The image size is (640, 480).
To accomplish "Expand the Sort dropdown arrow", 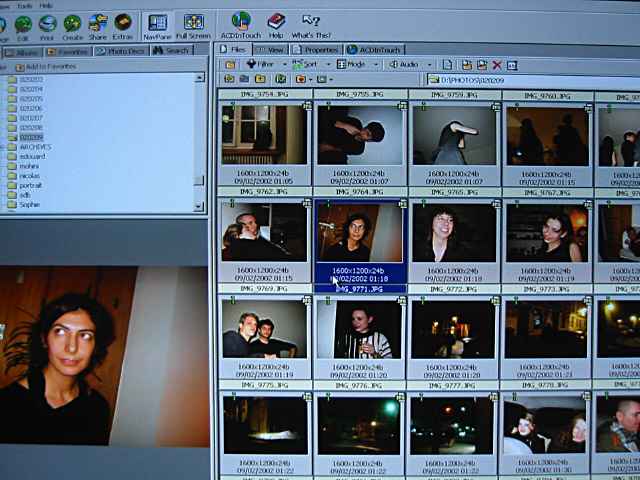I will (328, 64).
